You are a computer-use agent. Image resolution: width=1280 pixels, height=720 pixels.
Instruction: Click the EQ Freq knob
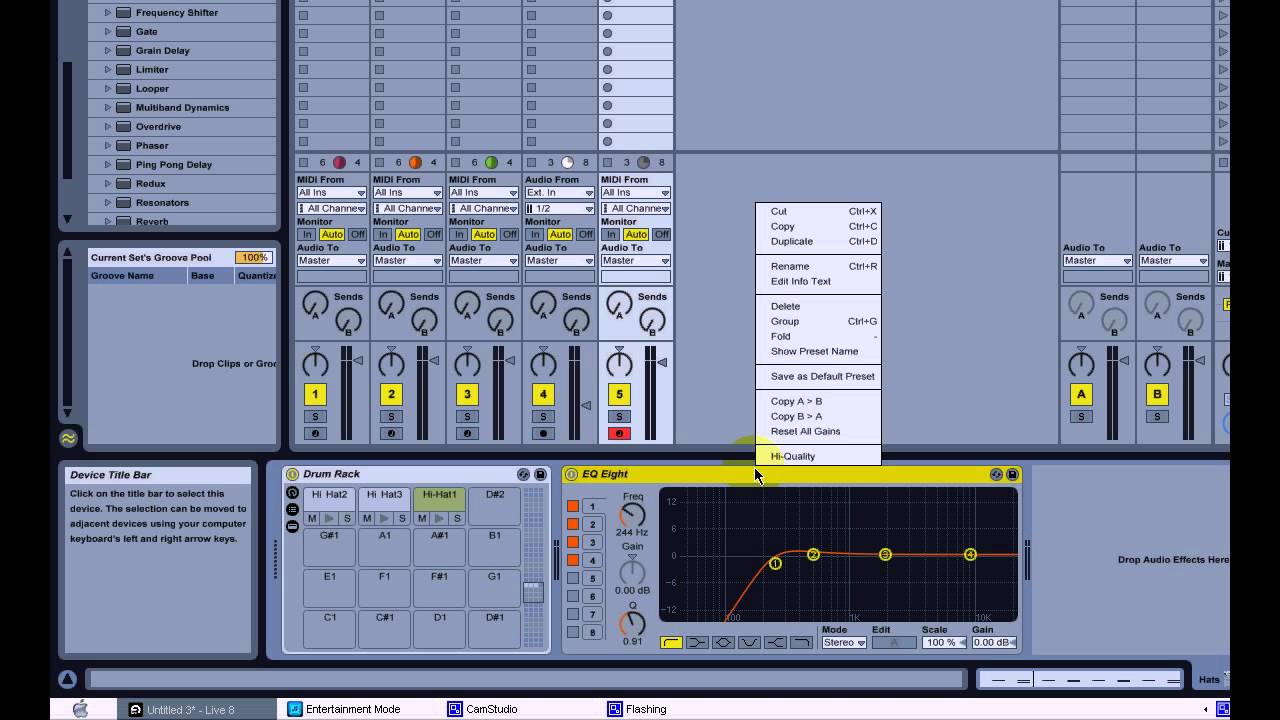[632, 514]
